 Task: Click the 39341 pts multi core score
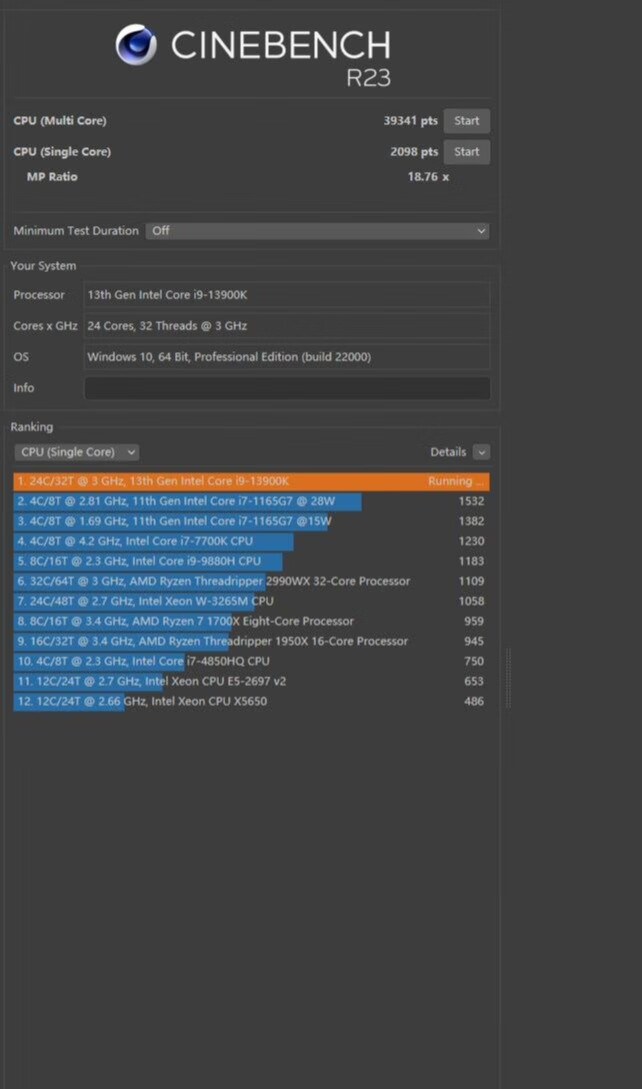(x=411, y=121)
